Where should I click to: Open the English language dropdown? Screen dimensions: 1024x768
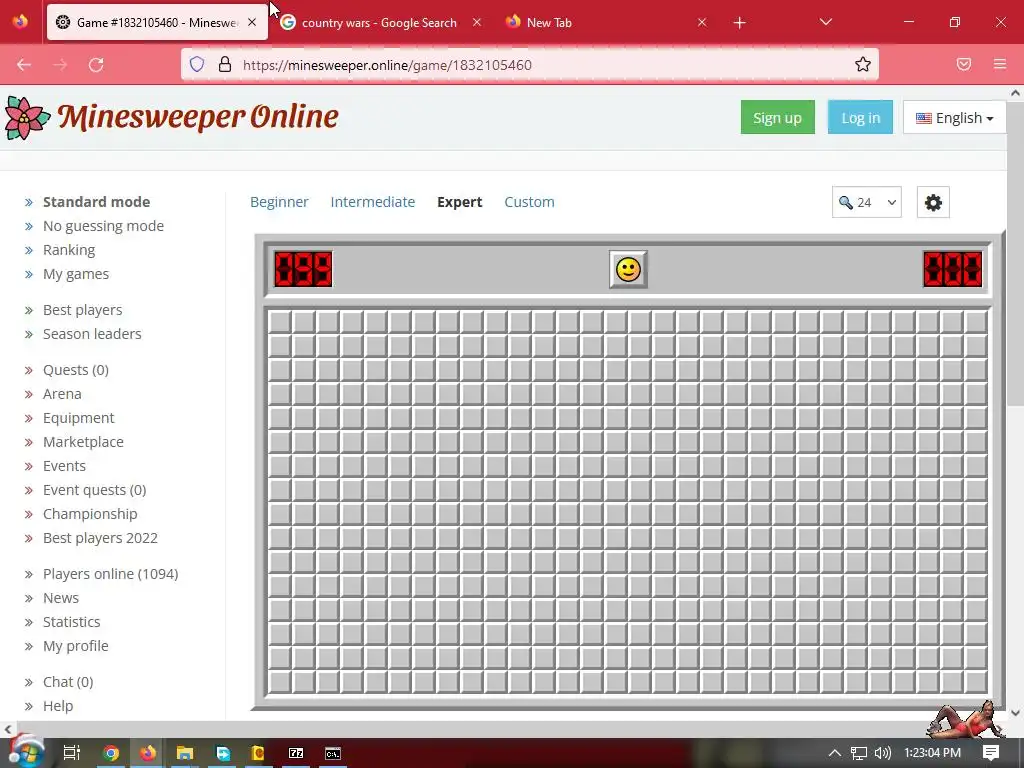[x=954, y=118]
